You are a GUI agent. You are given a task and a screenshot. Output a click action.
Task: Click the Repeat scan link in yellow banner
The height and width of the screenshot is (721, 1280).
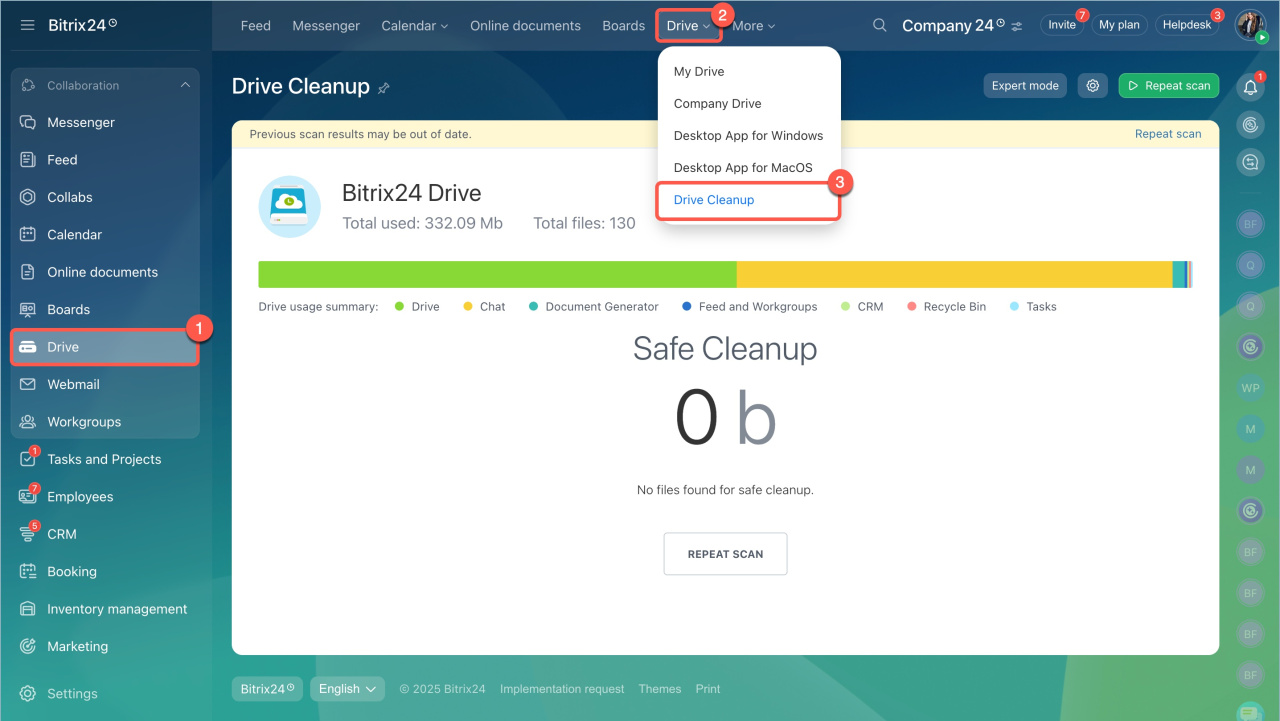coord(1167,134)
